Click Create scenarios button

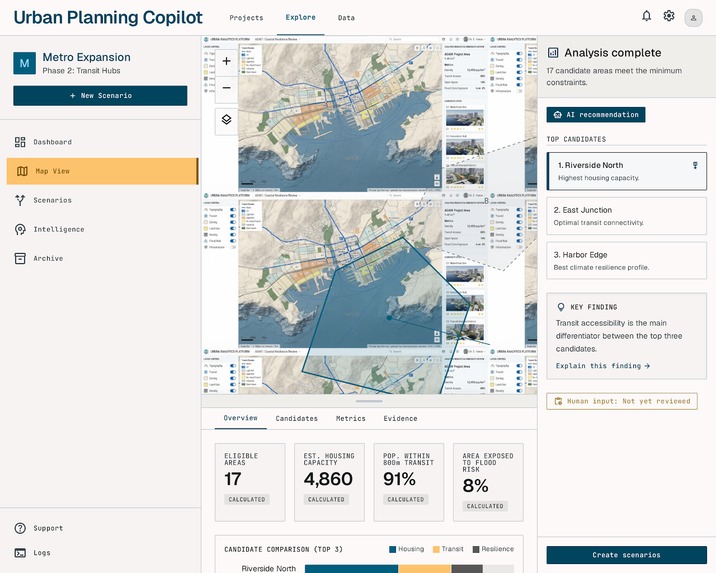pos(626,555)
